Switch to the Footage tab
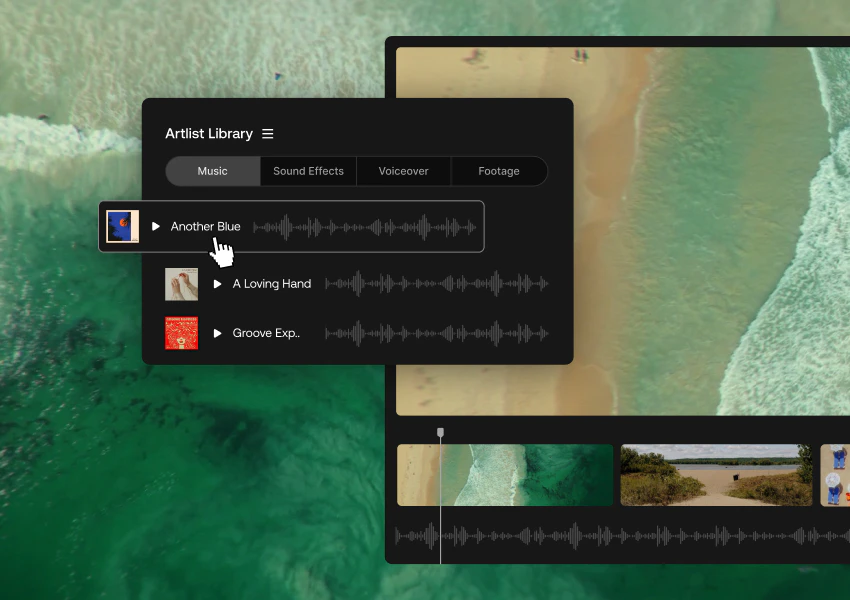850x600 pixels. (499, 171)
